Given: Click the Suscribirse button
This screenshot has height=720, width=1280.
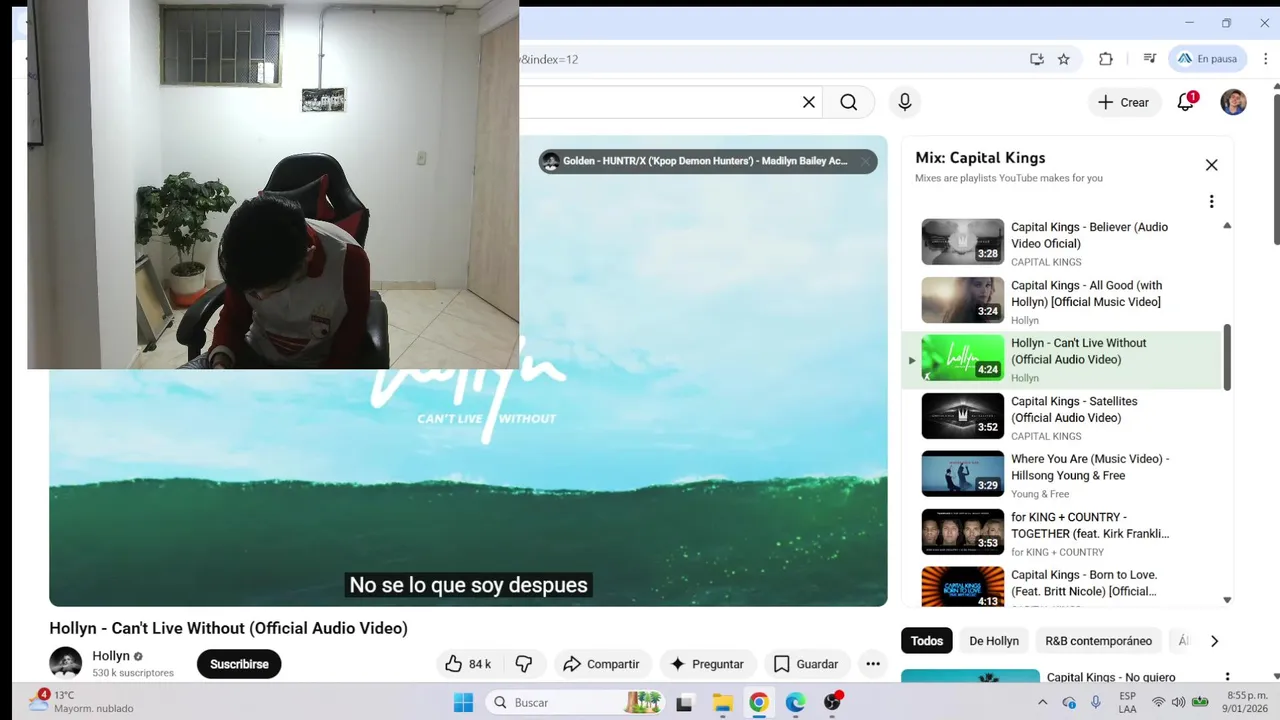Looking at the screenshot, I should pyautogui.click(x=239, y=664).
